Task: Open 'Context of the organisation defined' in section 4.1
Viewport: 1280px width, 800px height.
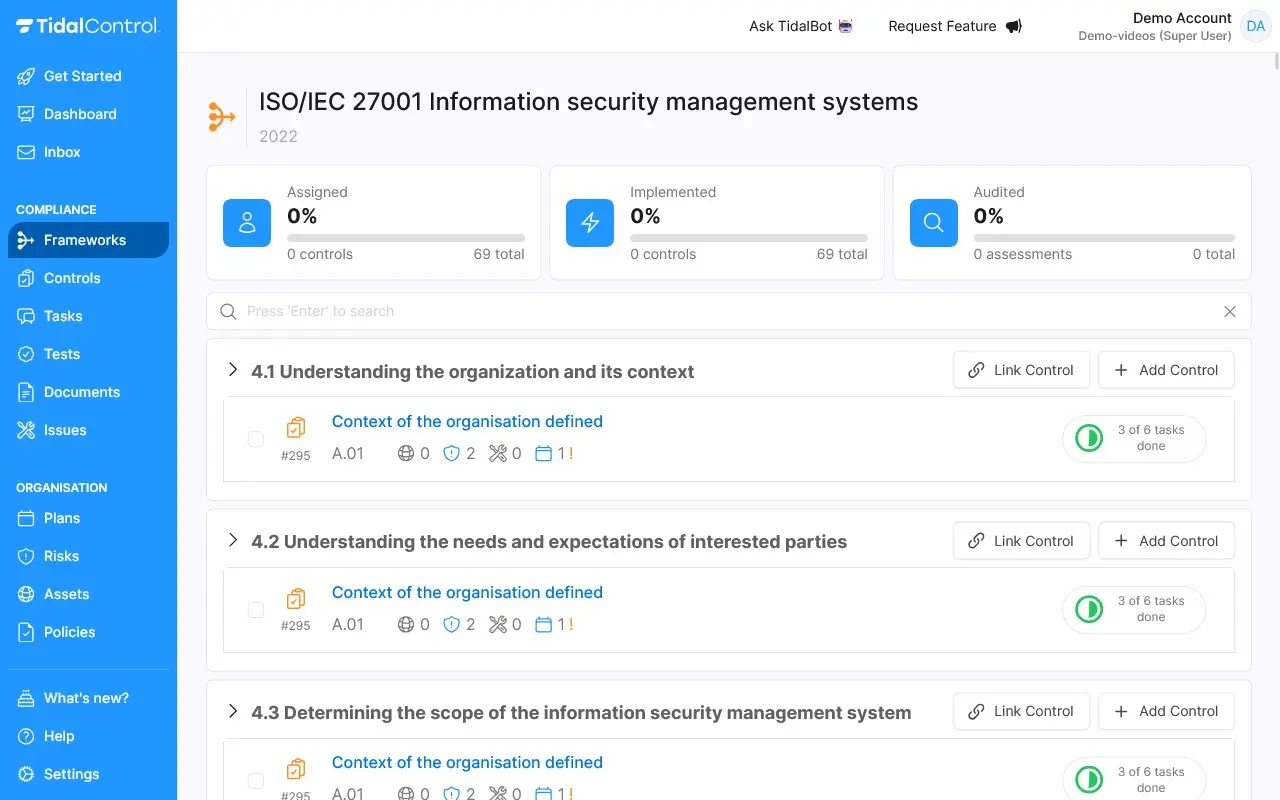Action: click(x=467, y=421)
